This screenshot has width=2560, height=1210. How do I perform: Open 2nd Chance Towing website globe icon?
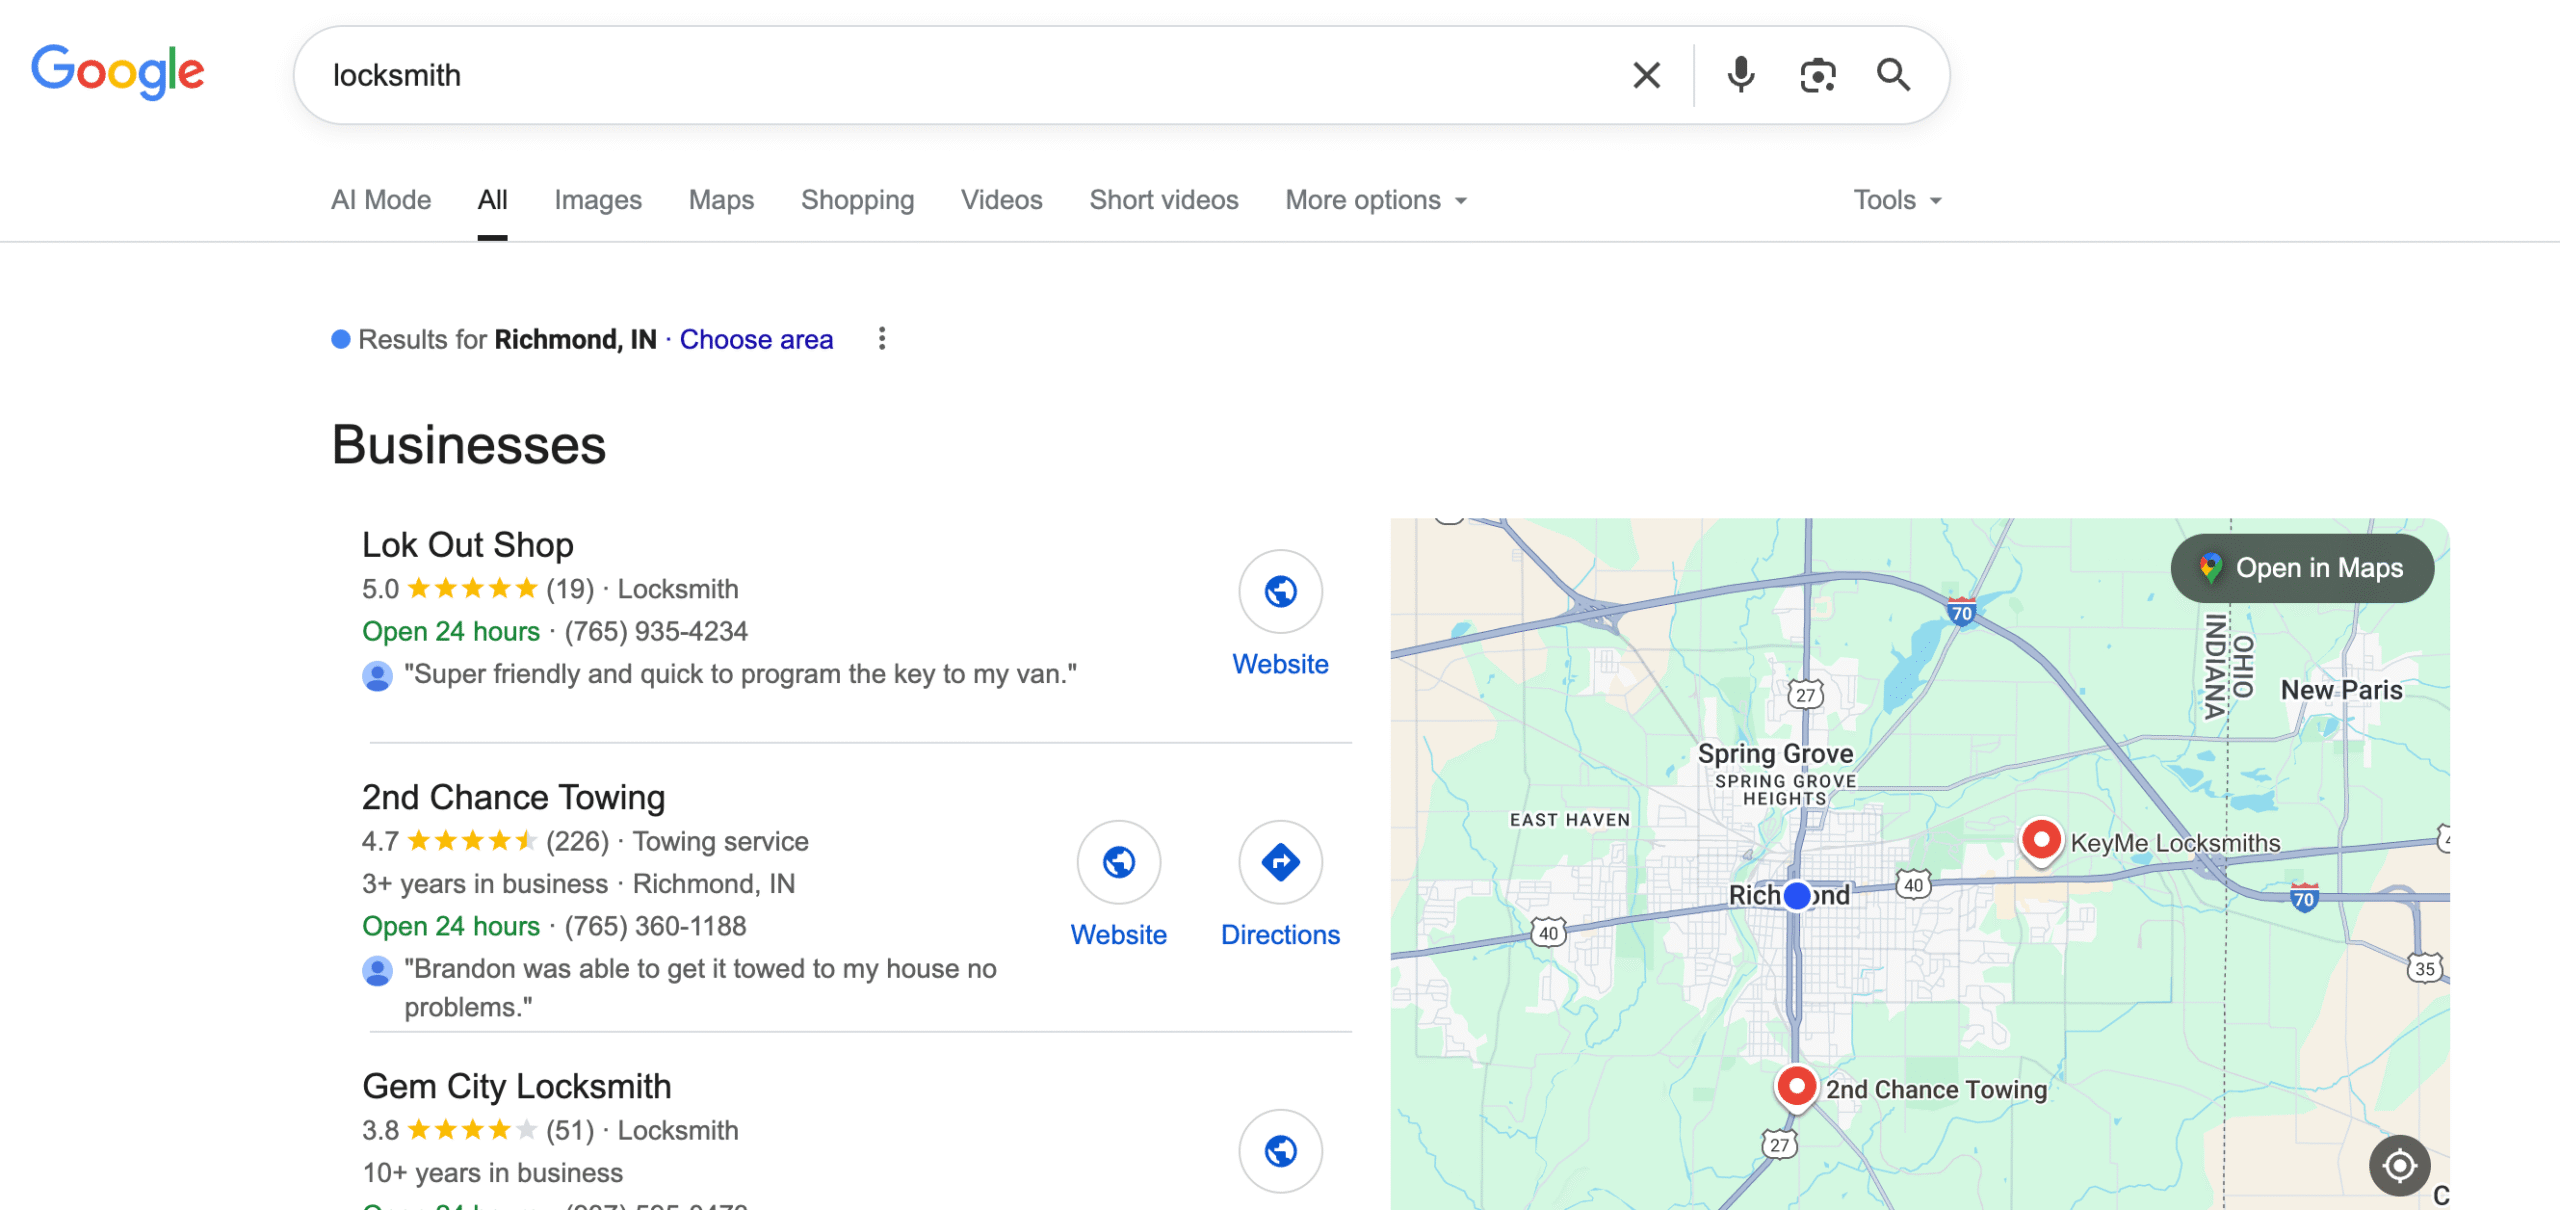pos(1118,862)
